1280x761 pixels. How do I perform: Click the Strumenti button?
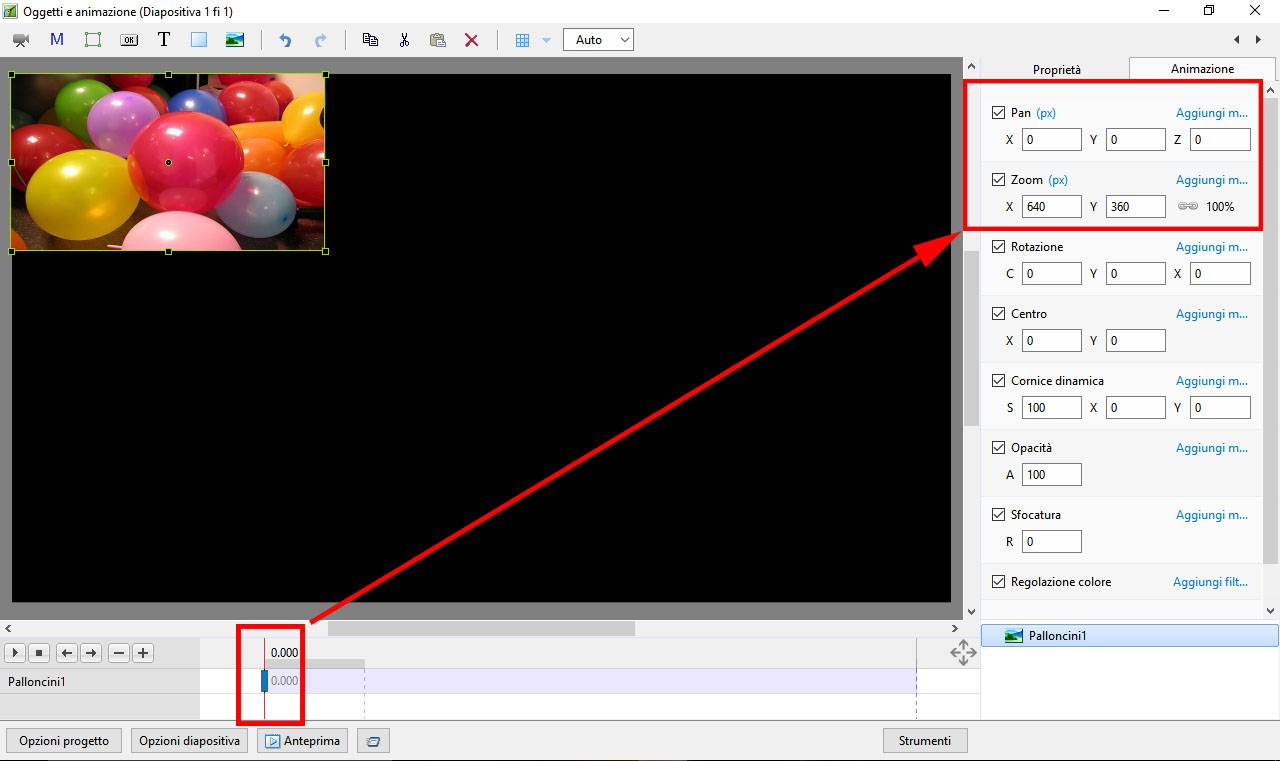[925, 741]
